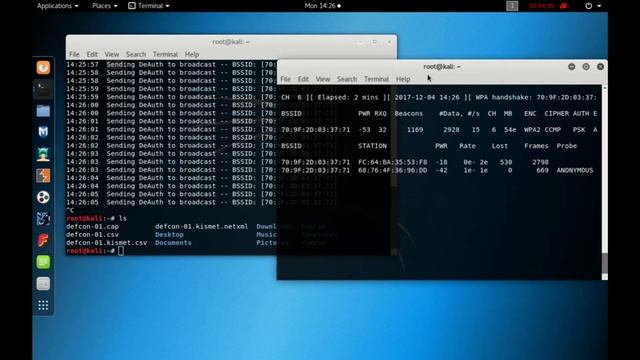The height and width of the screenshot is (360, 640).
Task: Click the Desktop directory in ls output
Action: click(x=169, y=235)
